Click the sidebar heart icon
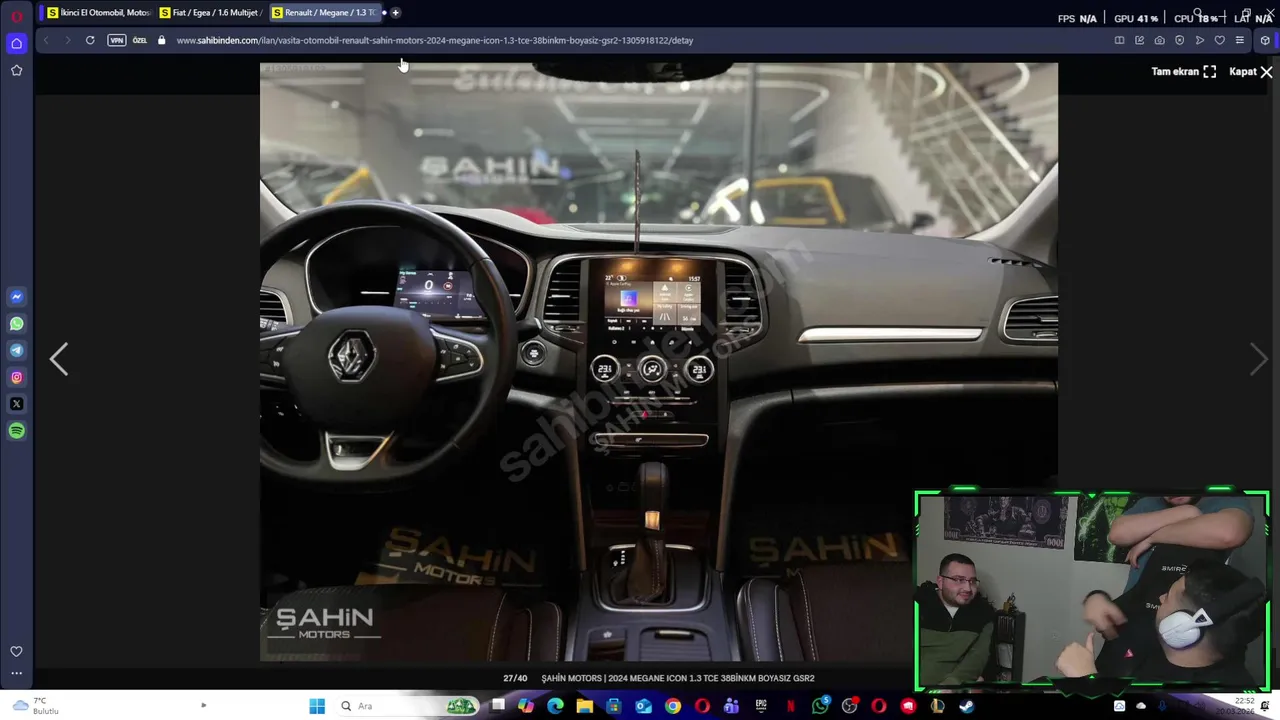 (x=16, y=651)
